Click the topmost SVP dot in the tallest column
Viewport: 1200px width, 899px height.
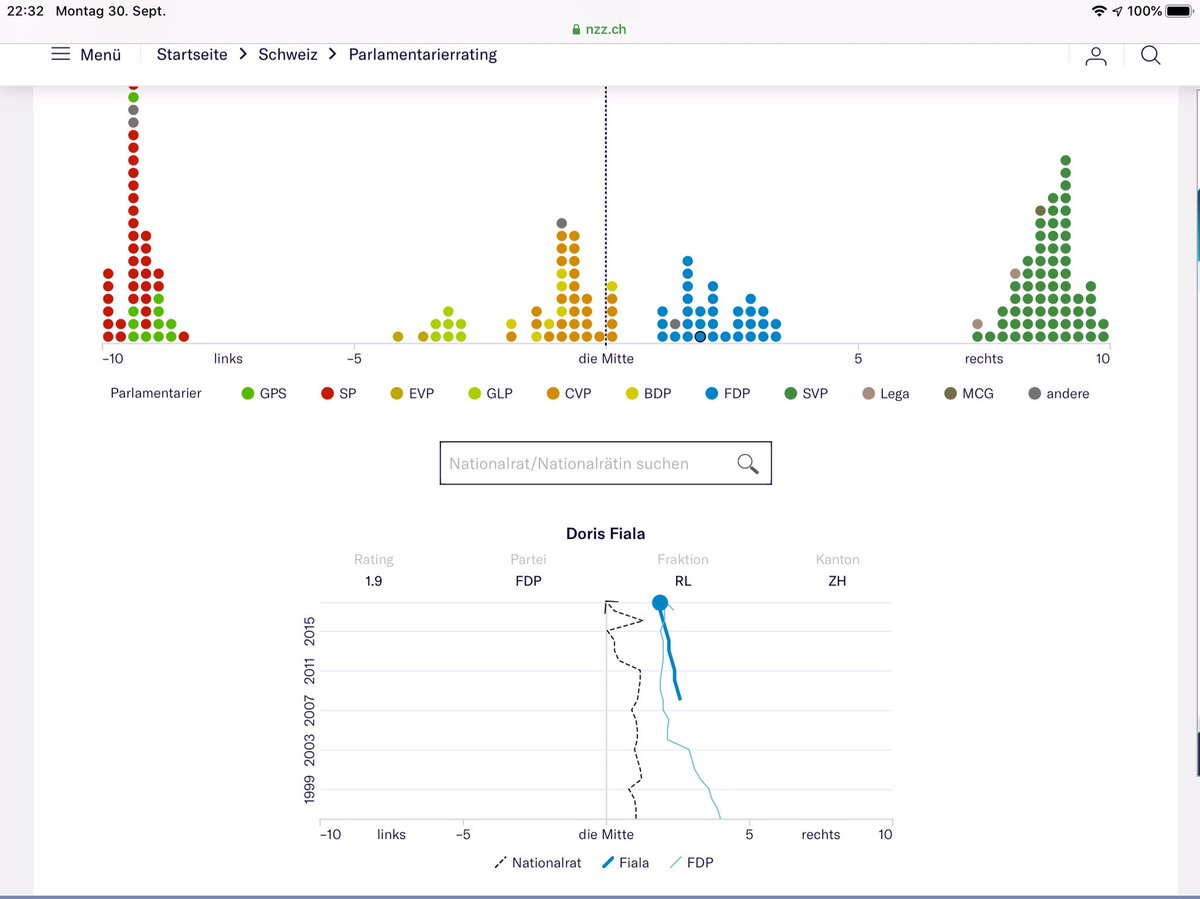coord(1066,160)
